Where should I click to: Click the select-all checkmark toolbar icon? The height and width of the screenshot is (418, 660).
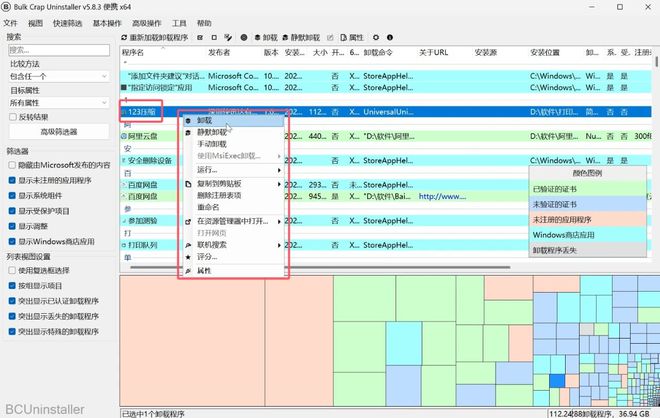pyautogui.click(x=200, y=37)
